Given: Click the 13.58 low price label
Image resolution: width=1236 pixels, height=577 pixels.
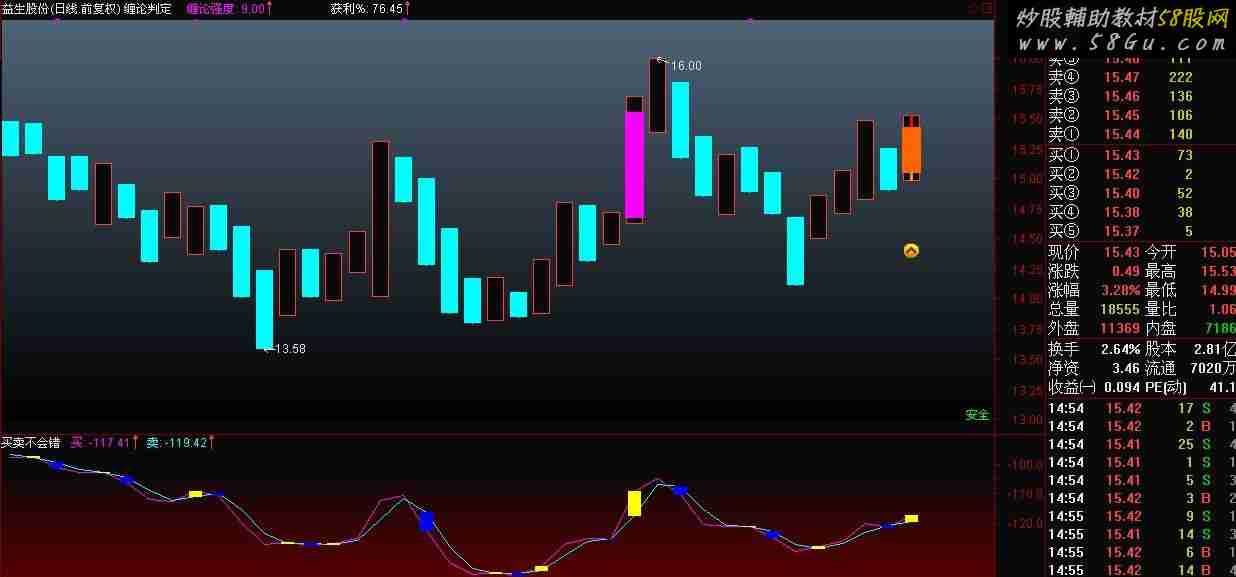Looking at the screenshot, I should tap(289, 349).
